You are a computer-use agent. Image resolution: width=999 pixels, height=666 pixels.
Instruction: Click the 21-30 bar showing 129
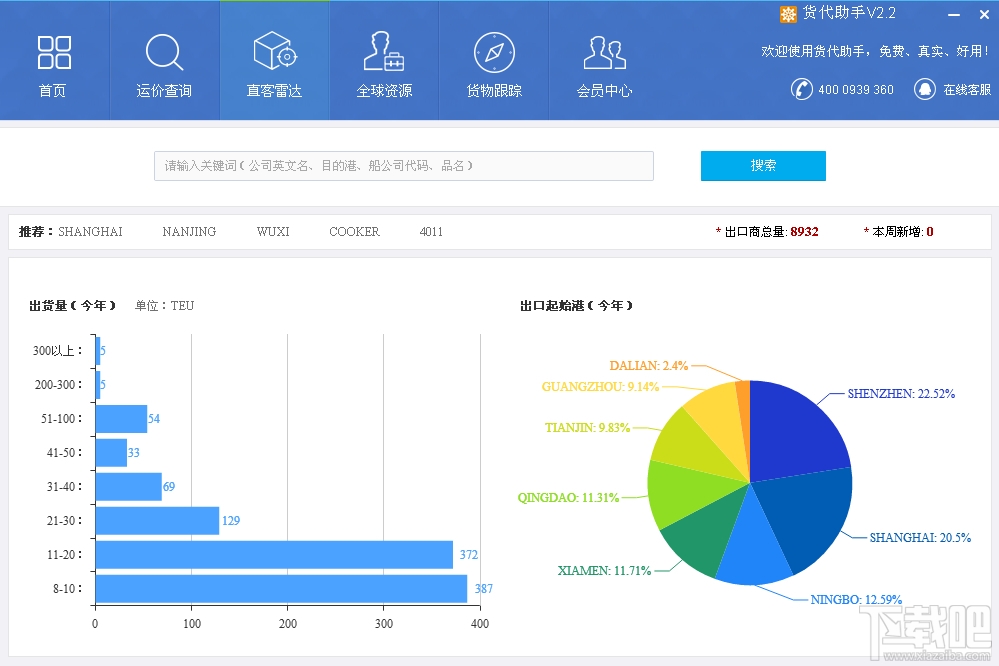click(x=157, y=521)
